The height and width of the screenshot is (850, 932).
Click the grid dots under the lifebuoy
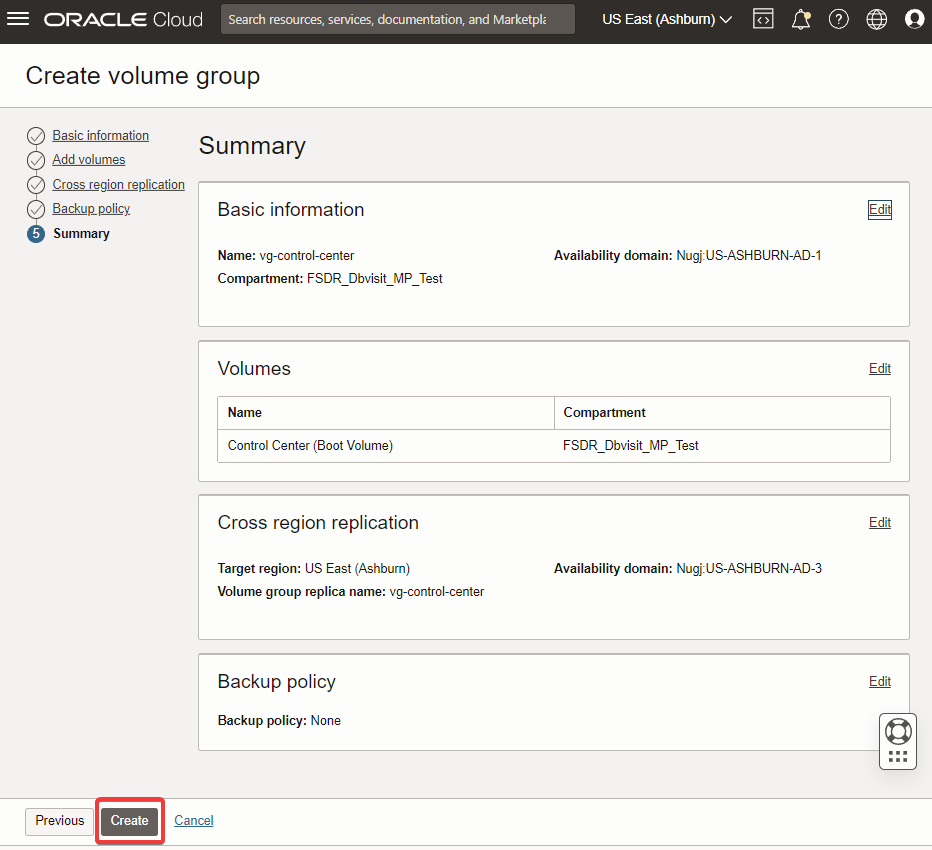[898, 757]
